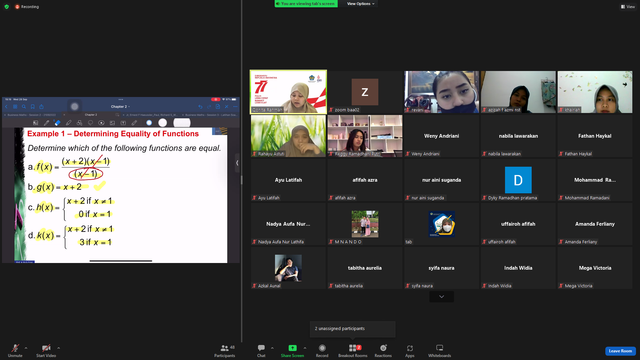The width and height of the screenshot is (640, 360).
Task: Click the green encryption shield icon
Action: click(7, 7)
